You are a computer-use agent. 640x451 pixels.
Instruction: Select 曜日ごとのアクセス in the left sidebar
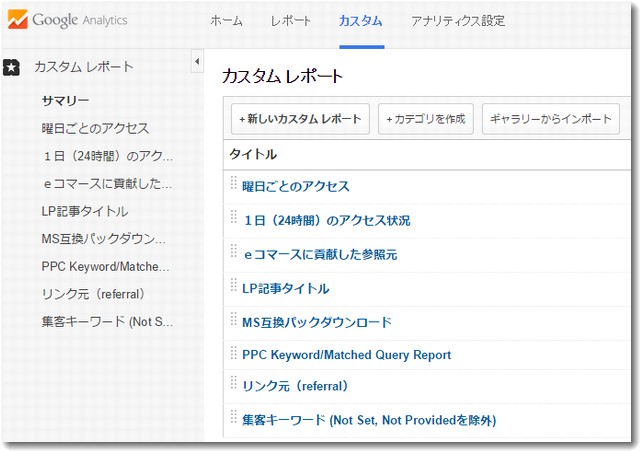[95, 129]
